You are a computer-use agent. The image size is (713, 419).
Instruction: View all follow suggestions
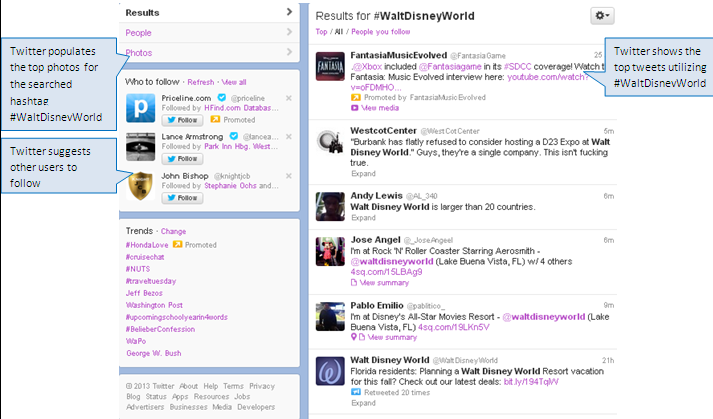[x=234, y=82]
